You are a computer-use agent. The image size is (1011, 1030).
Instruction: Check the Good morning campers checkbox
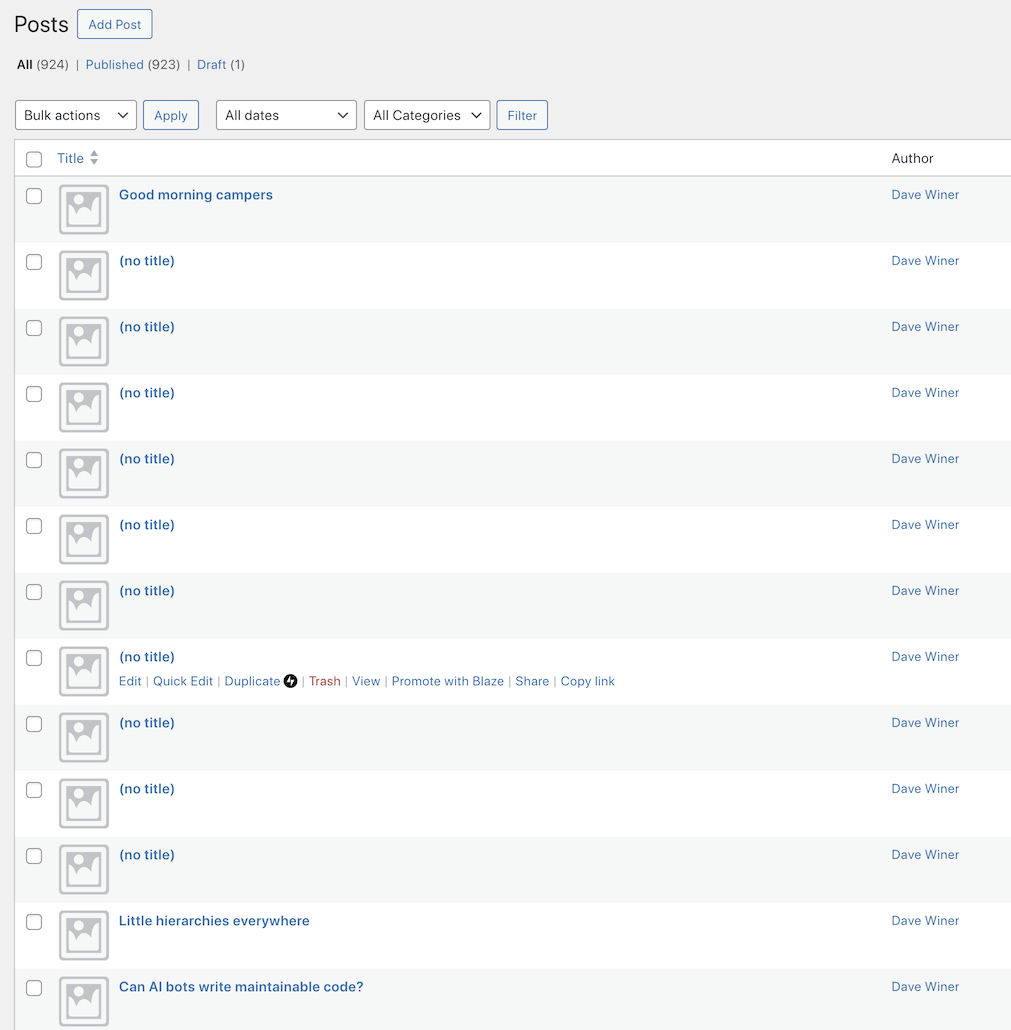coord(34,196)
